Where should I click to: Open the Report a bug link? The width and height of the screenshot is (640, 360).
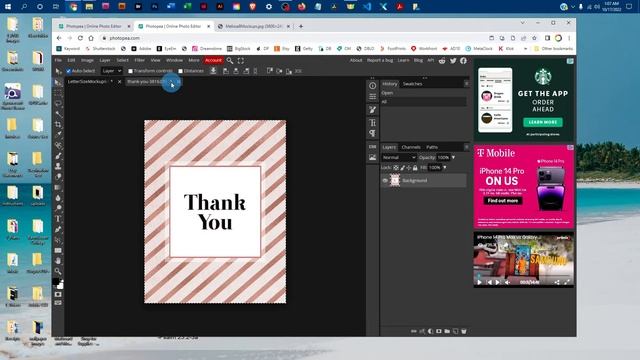[380, 60]
